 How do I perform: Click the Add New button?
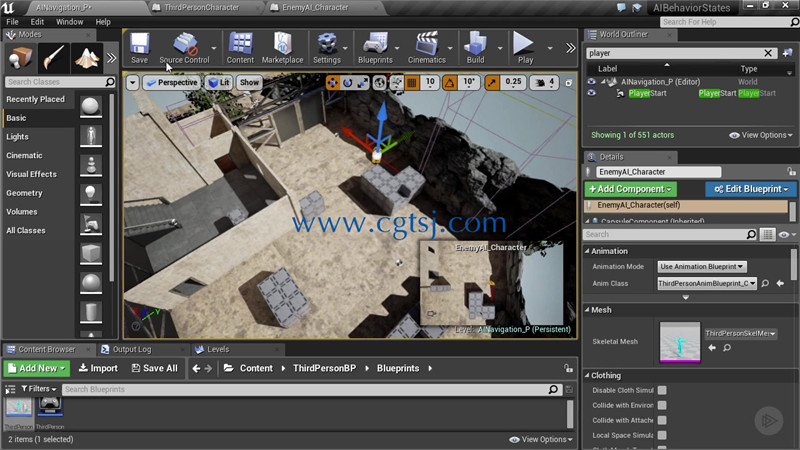click(37, 368)
